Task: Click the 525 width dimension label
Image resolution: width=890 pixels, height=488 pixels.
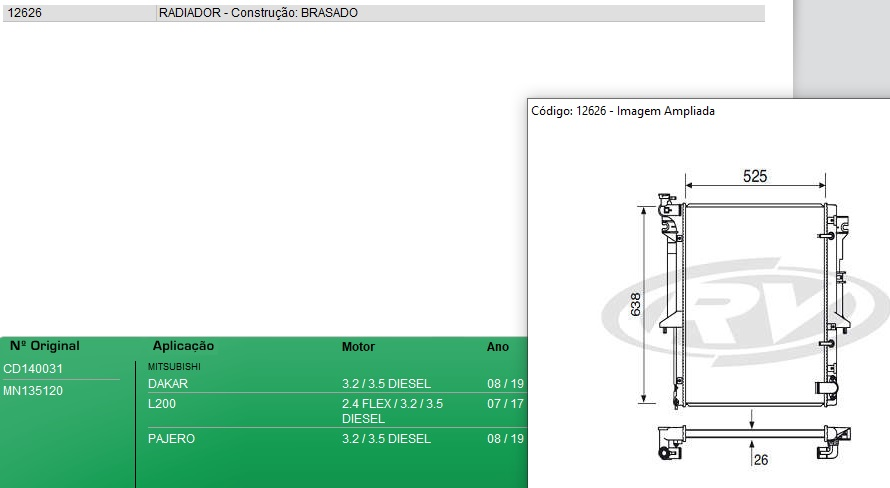Action: [x=755, y=176]
